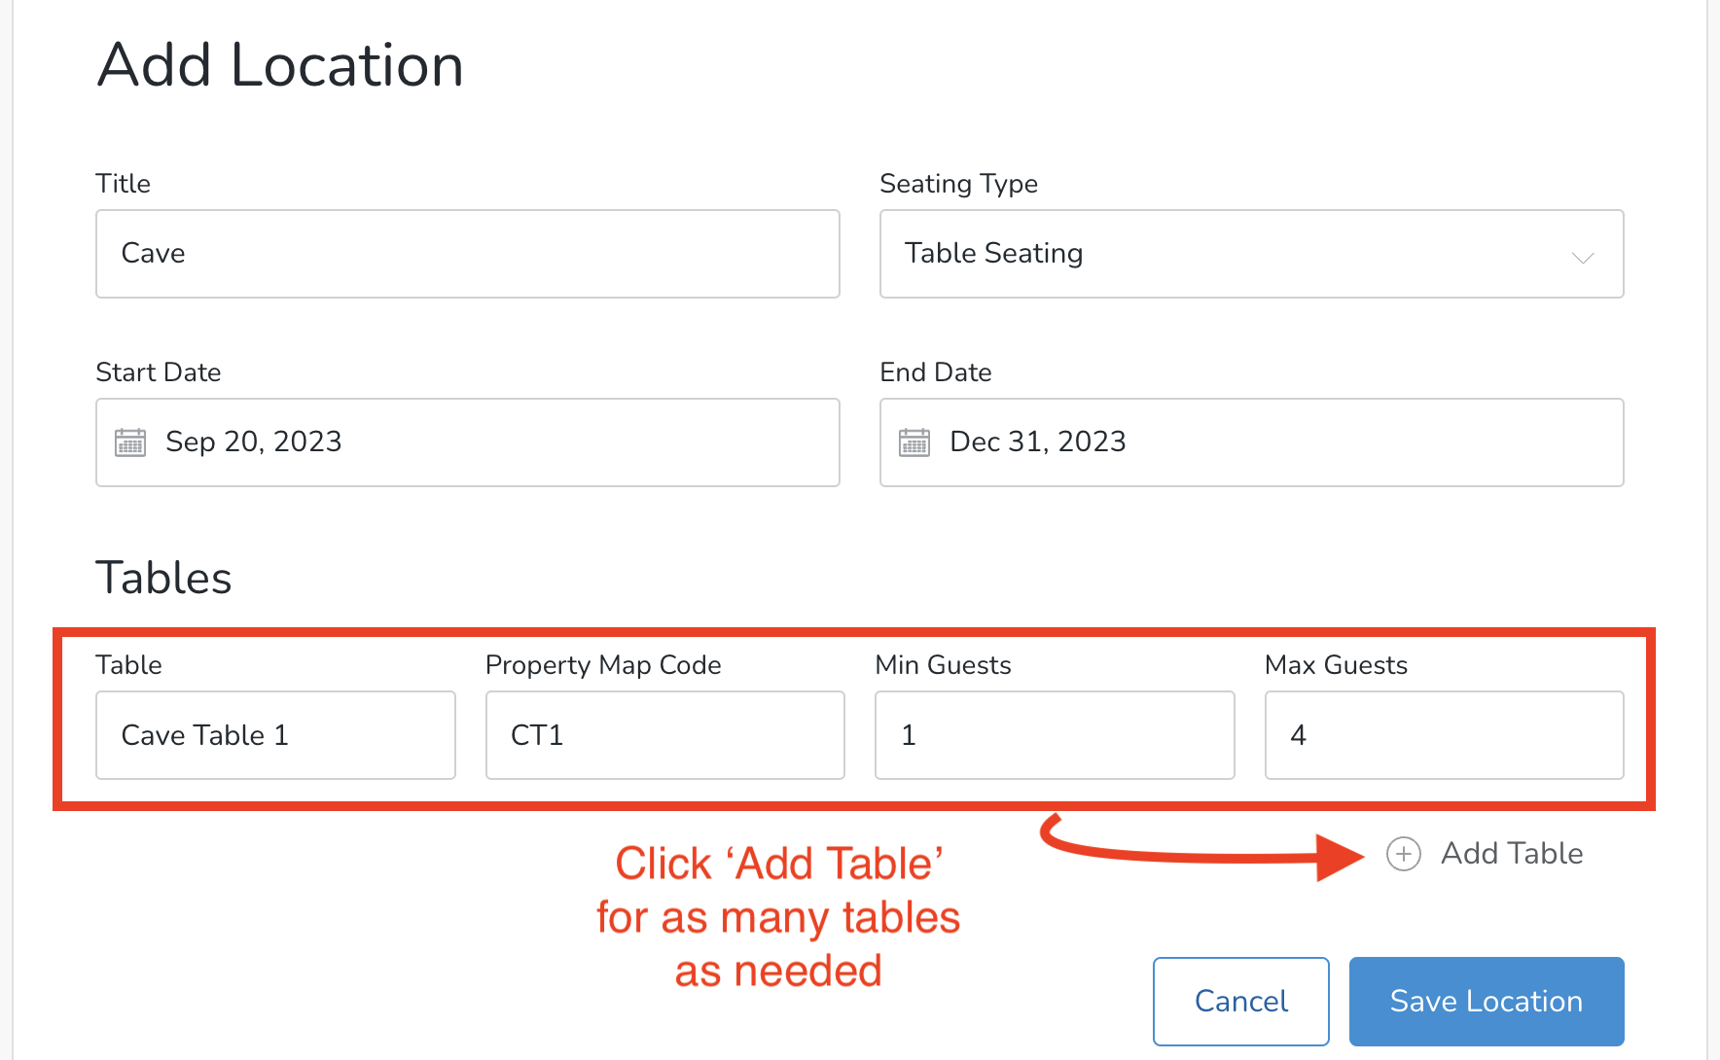Click the Max Guests column label
Viewport: 1720px width, 1060px height.
click(x=1334, y=664)
